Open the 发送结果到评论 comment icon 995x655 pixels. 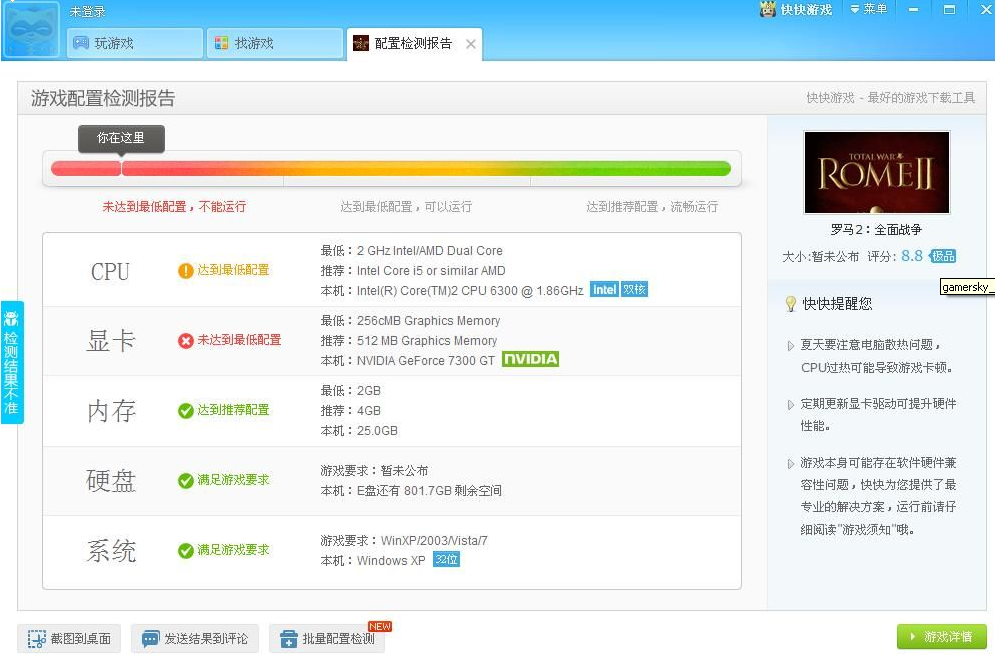click(x=150, y=637)
